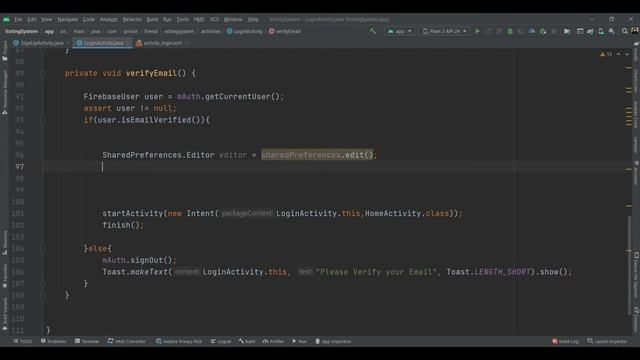Open the Navigate menu
Screen dimensions: 640x360
click(x=67, y=19)
